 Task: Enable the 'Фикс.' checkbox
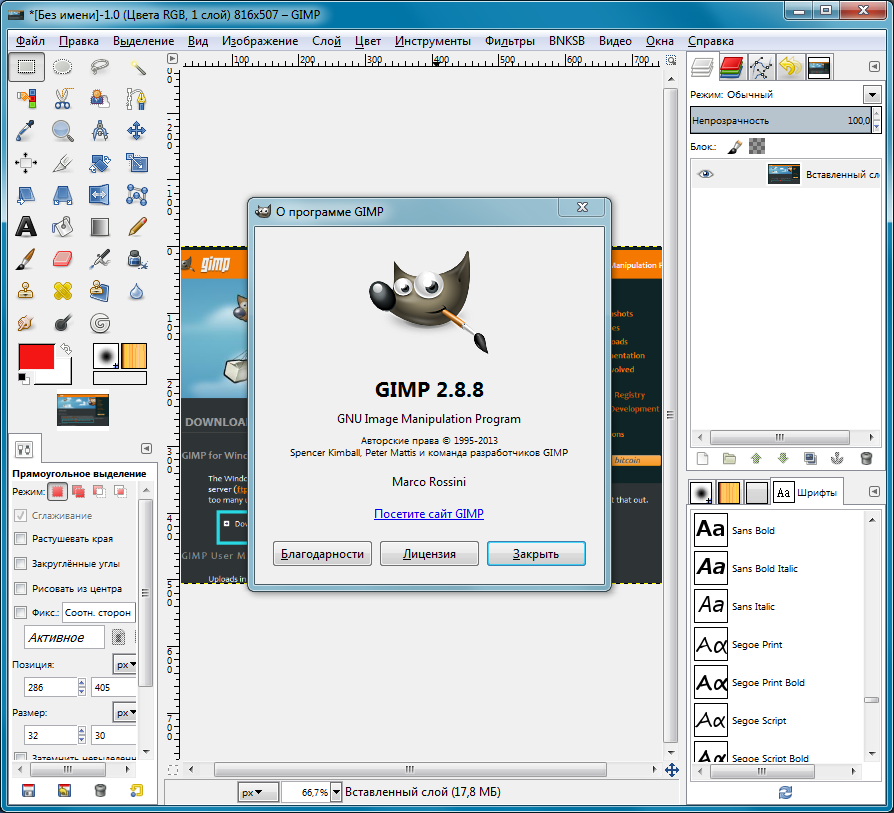pos(21,613)
